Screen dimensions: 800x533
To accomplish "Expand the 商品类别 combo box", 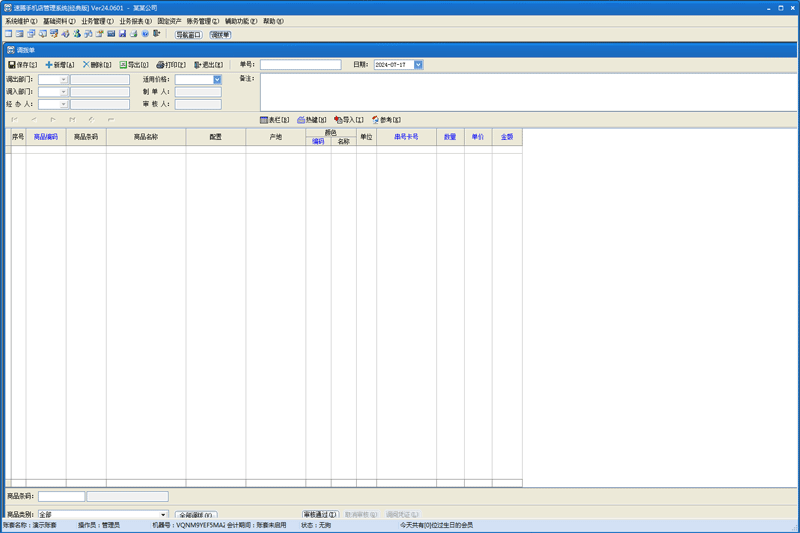I will 163,515.
